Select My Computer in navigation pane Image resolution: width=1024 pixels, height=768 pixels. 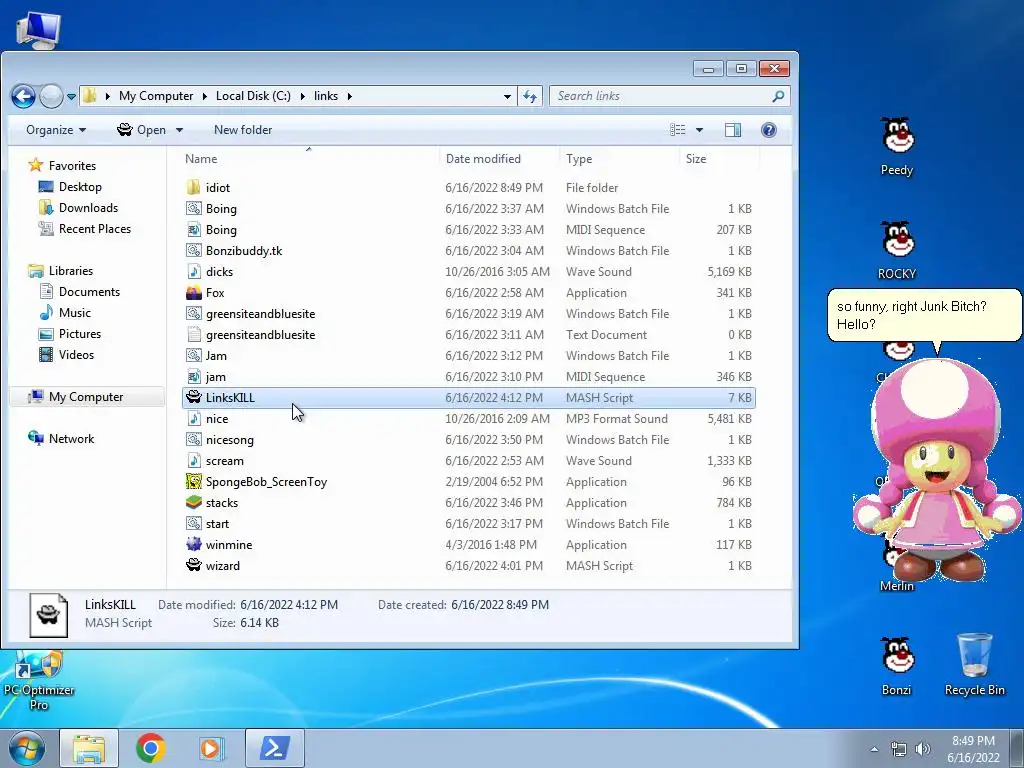point(86,397)
